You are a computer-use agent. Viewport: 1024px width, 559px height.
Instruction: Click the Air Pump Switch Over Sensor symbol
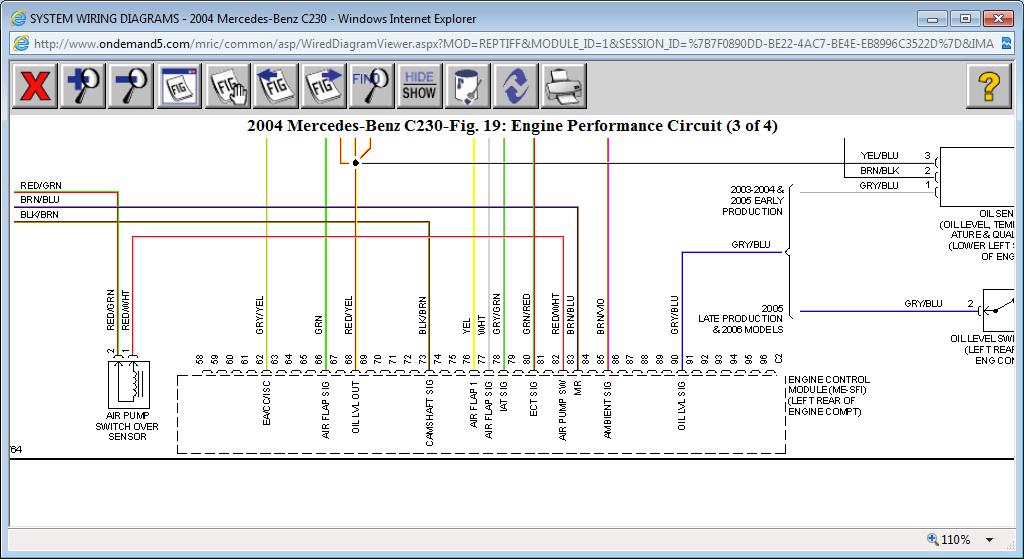[x=127, y=383]
